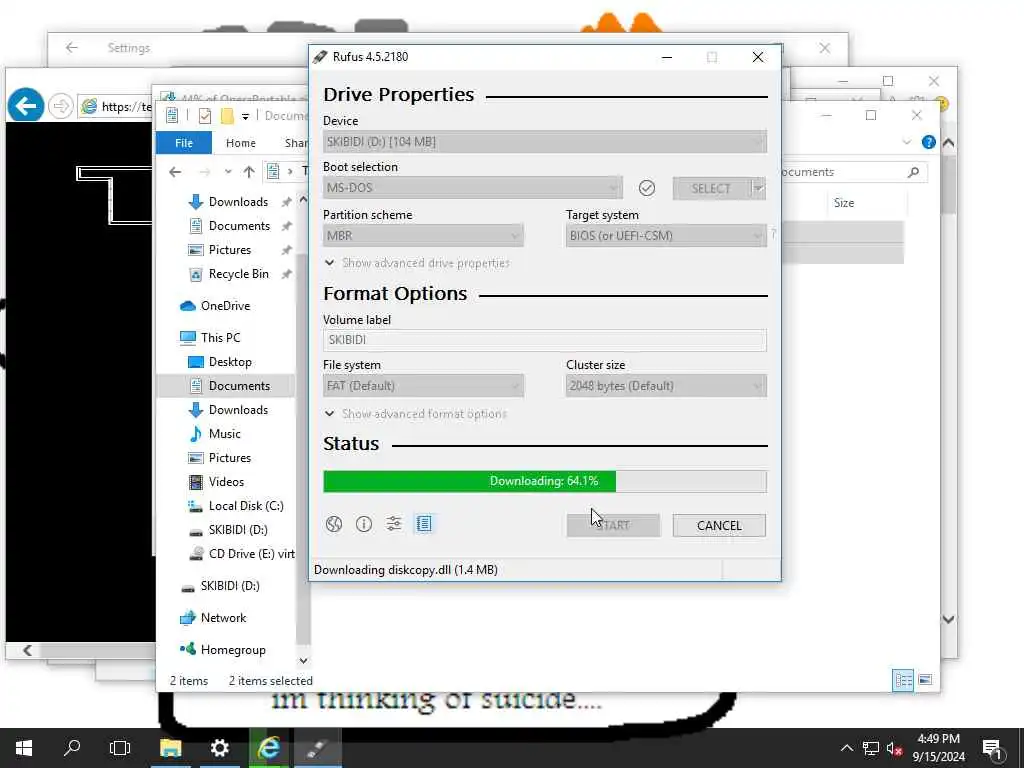Screen dimensions: 1024x768
Task: Open the Home tab in File Explorer
Action: [240, 143]
